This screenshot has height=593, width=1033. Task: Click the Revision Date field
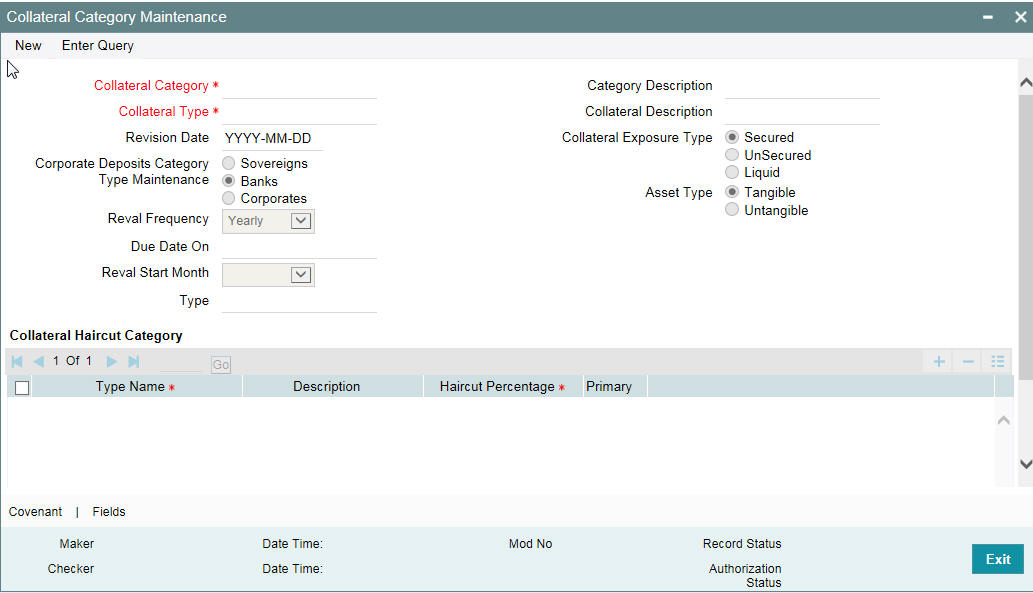pos(272,138)
